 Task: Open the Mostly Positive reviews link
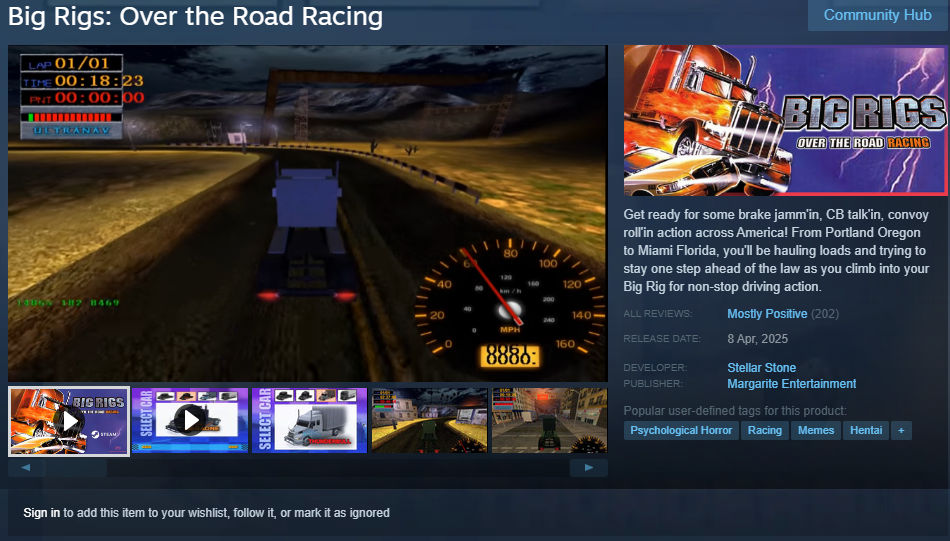click(x=767, y=314)
